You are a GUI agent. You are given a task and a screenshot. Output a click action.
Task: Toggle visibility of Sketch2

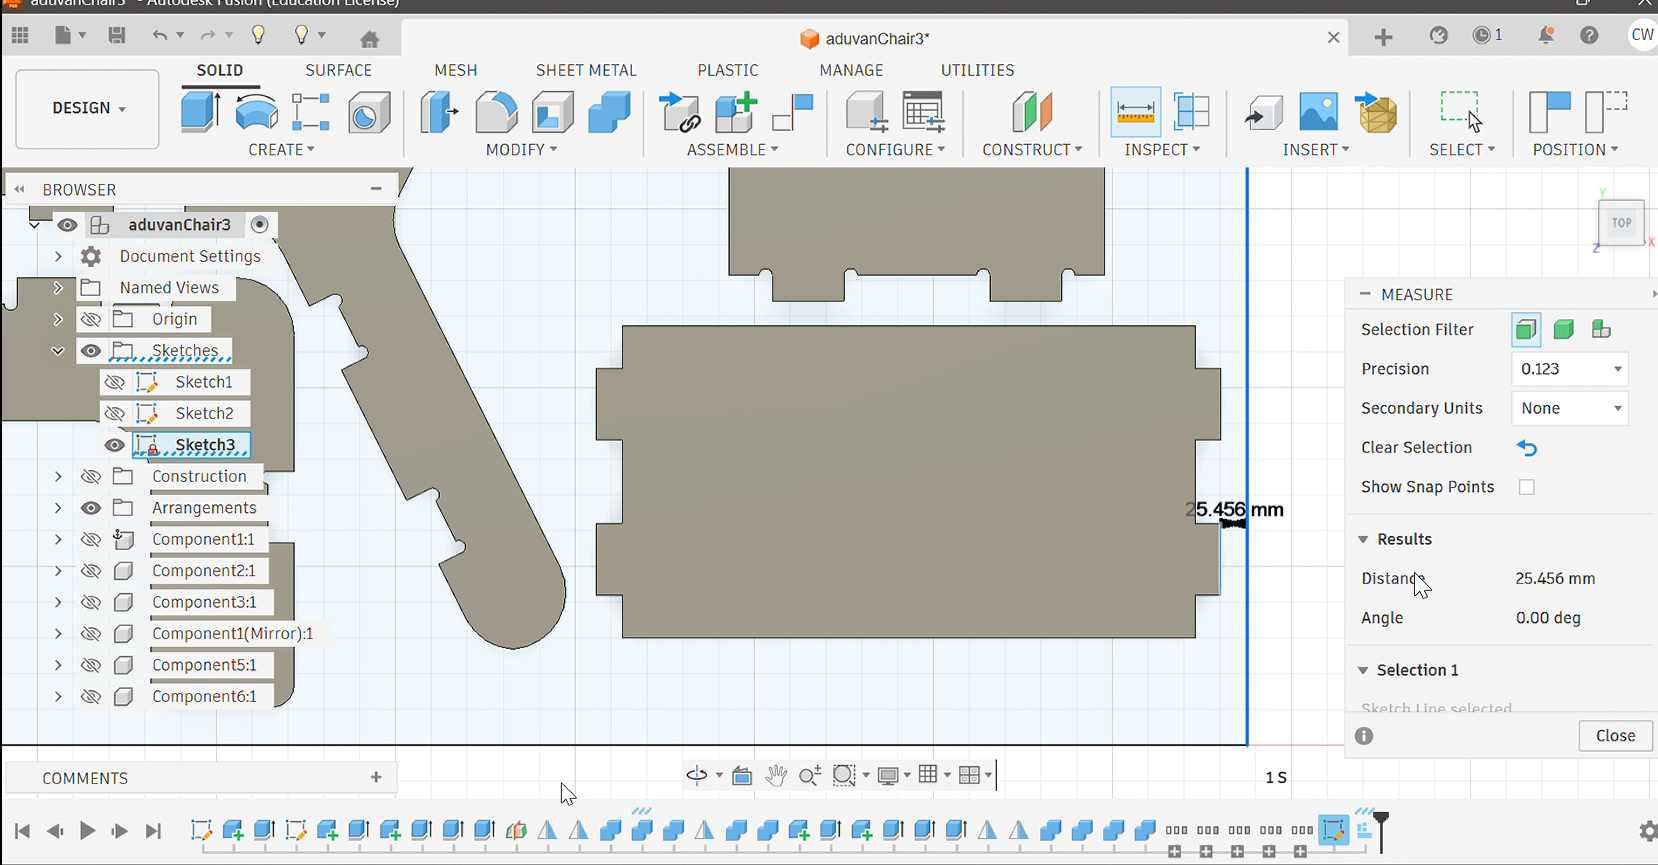(x=115, y=413)
